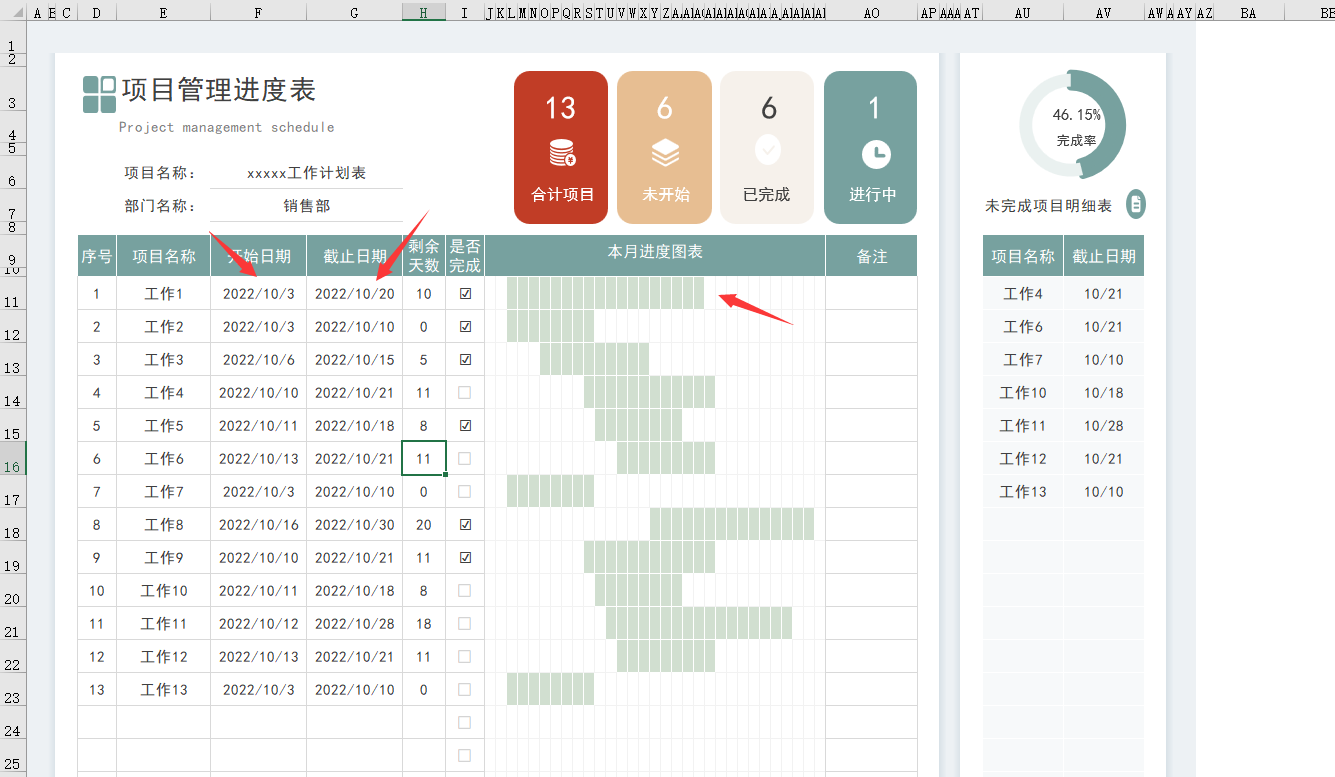Tick the 是否完成 checkbox for 工作11
Screen dimensions: 1335x777
coord(465,624)
